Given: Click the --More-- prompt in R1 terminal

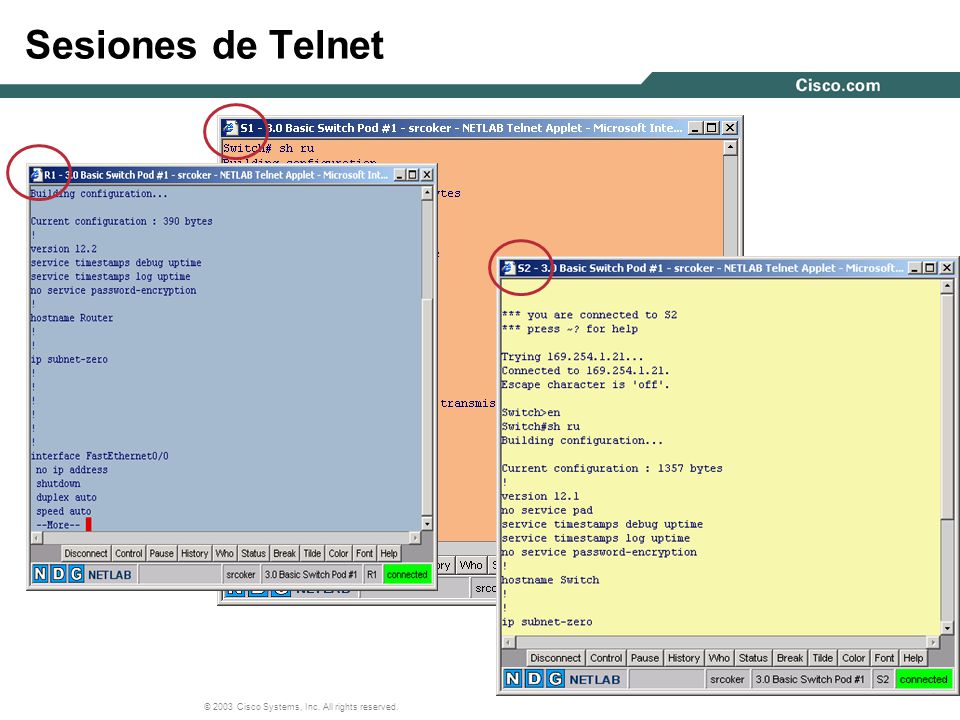Looking at the screenshot, I should pyautogui.click(x=58, y=525).
